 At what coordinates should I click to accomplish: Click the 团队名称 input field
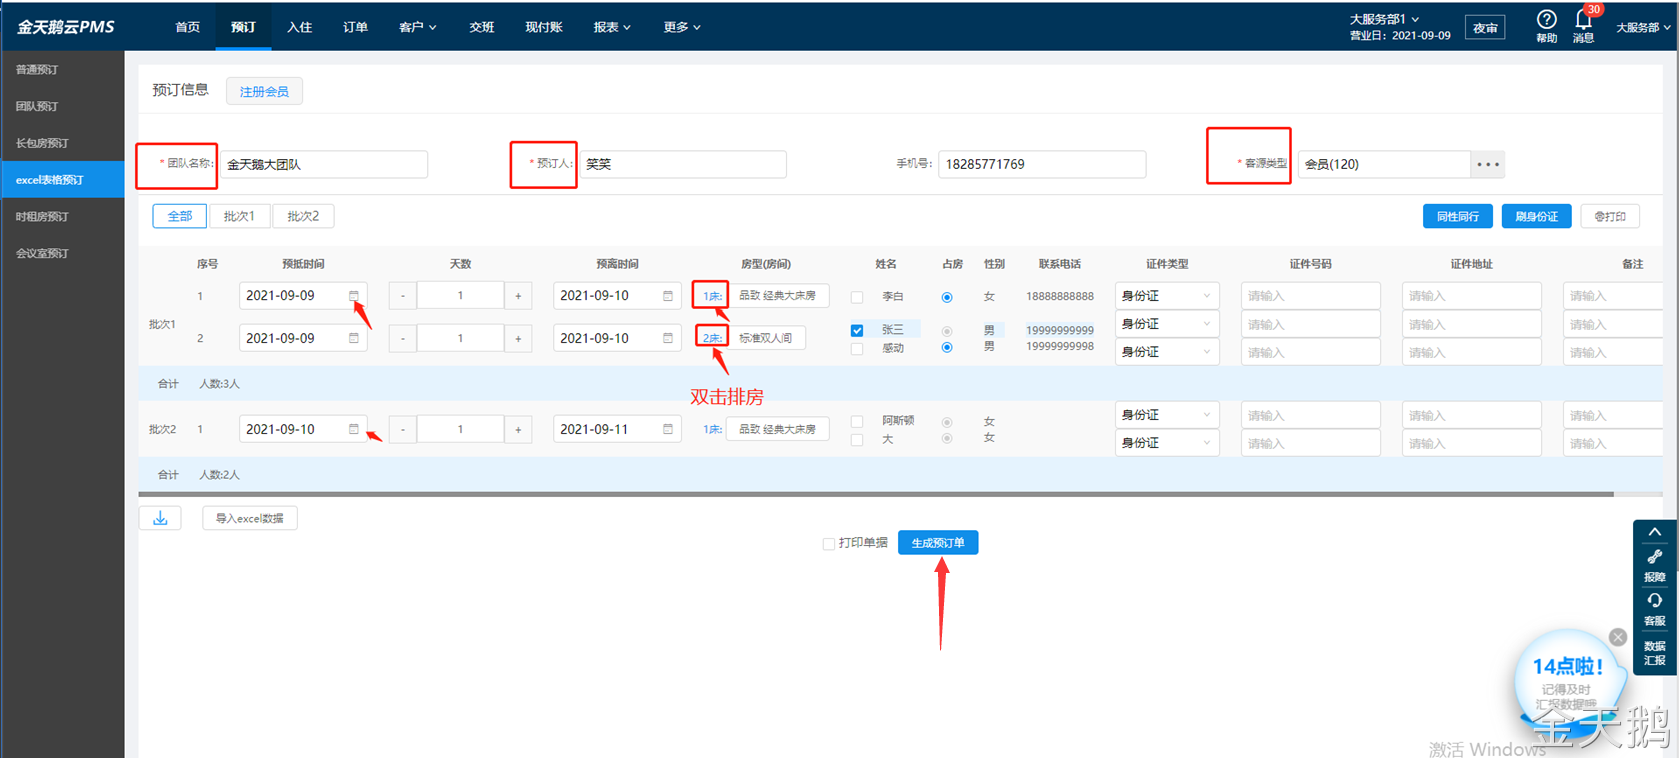323,164
